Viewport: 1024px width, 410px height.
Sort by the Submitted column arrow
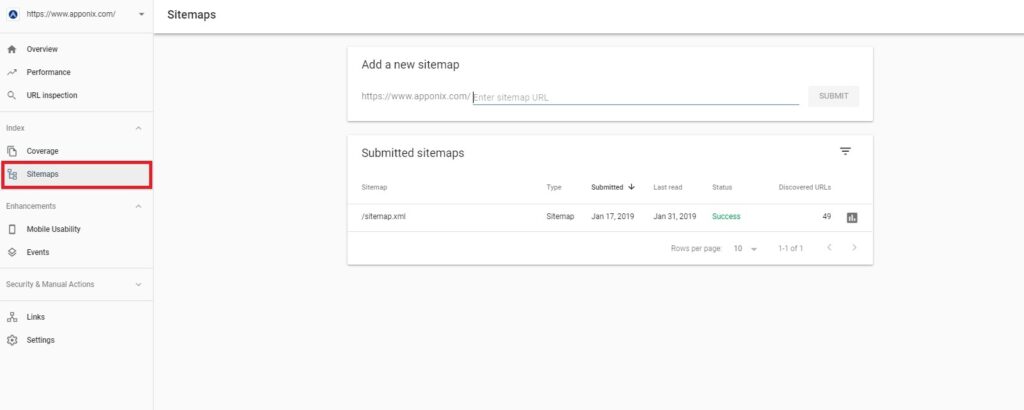click(632, 187)
